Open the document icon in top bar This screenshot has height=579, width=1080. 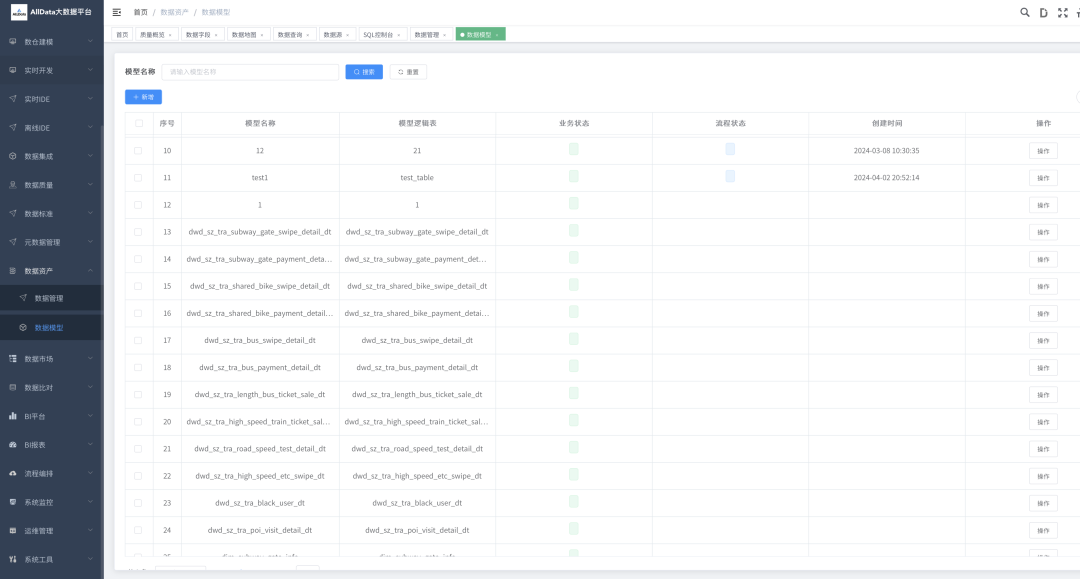tap(1043, 12)
